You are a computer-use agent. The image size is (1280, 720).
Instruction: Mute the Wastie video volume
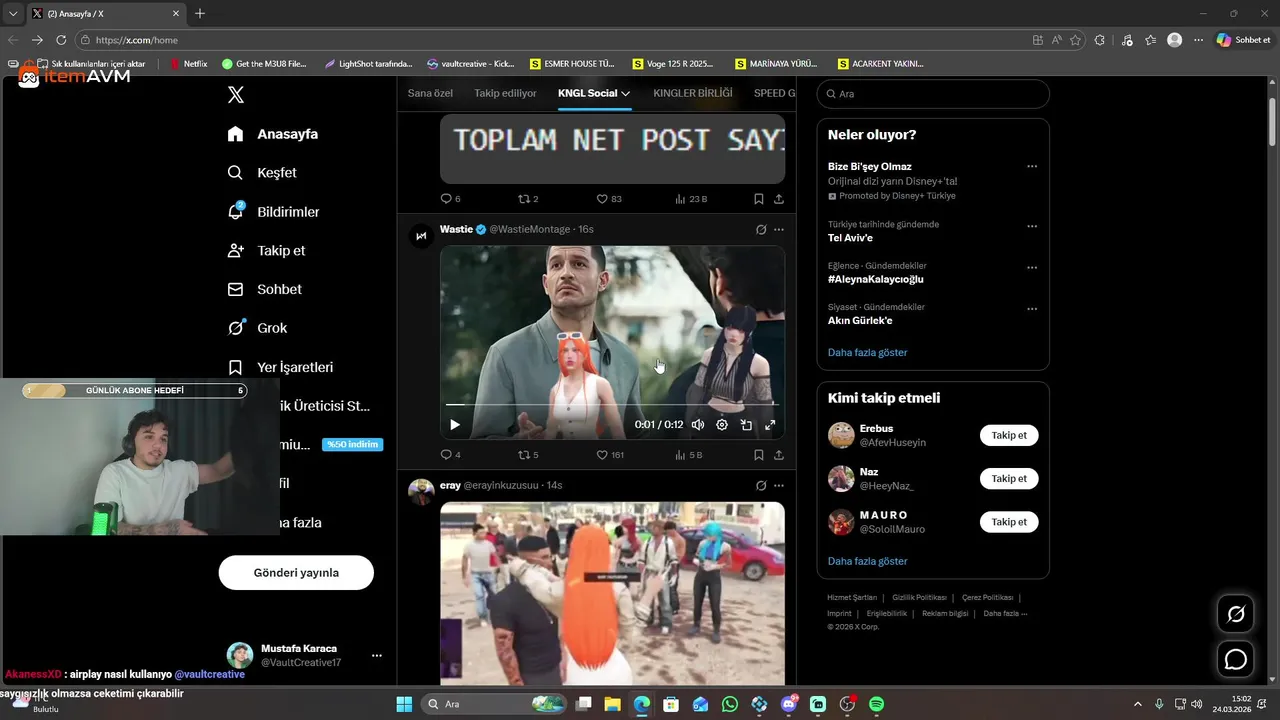point(697,425)
